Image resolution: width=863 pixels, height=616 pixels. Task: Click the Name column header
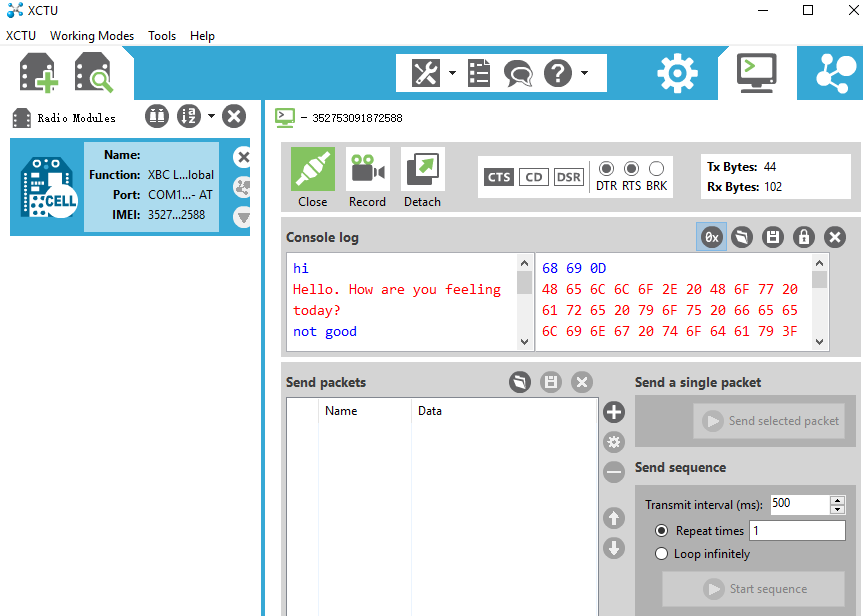click(365, 411)
